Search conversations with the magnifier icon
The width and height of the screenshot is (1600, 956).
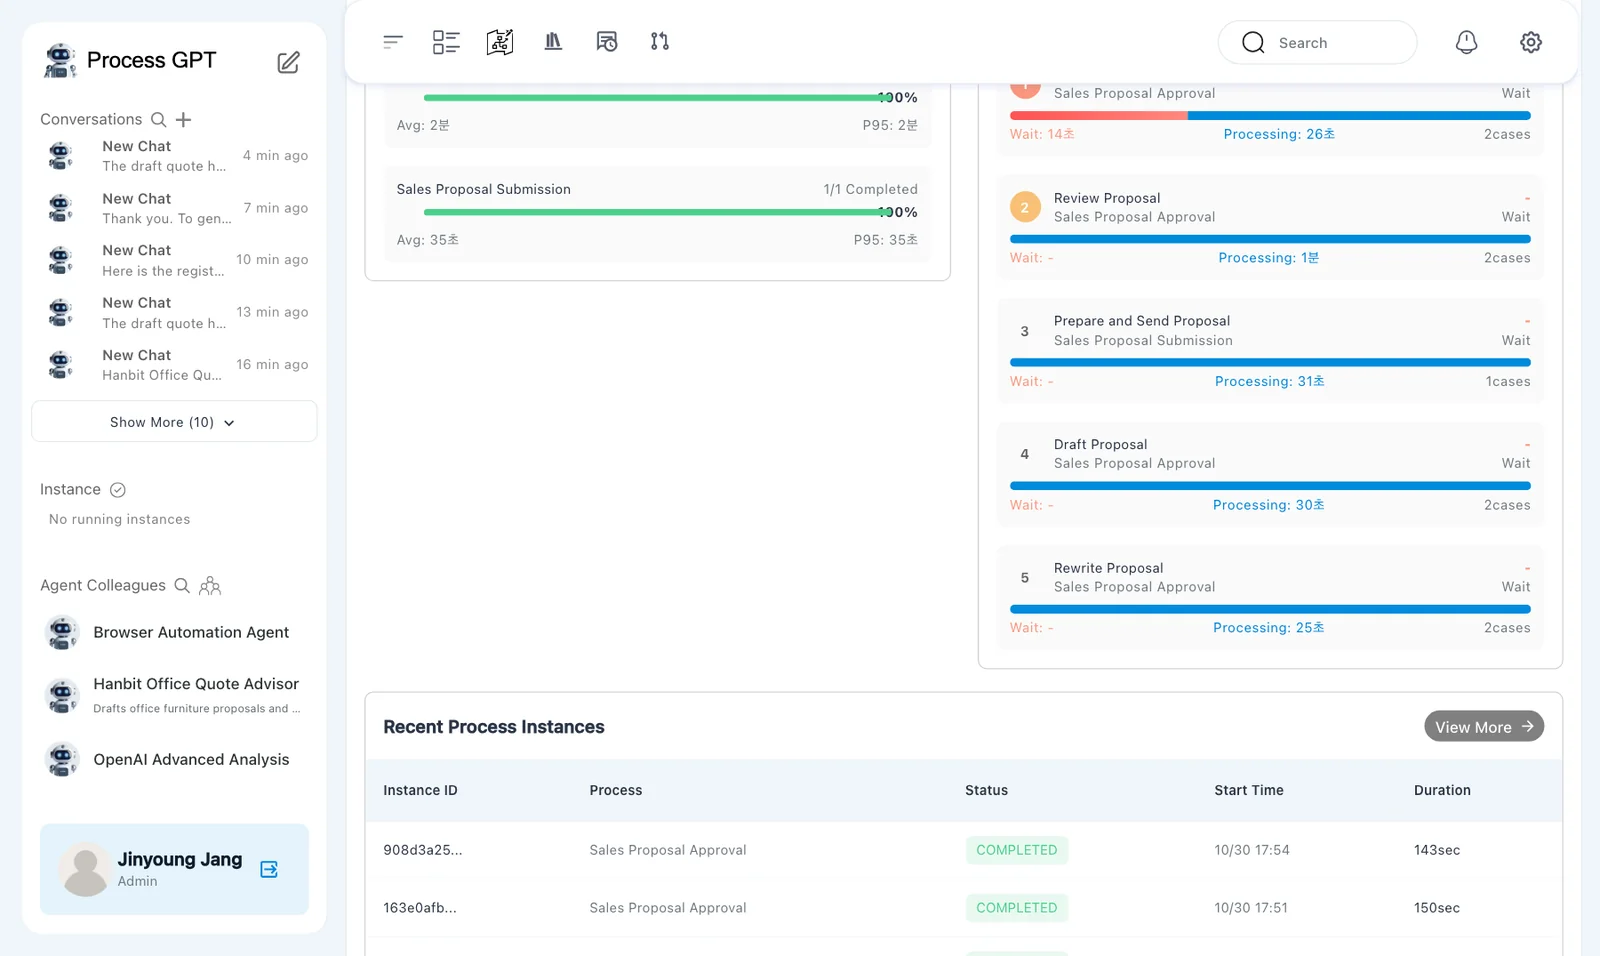click(x=158, y=120)
